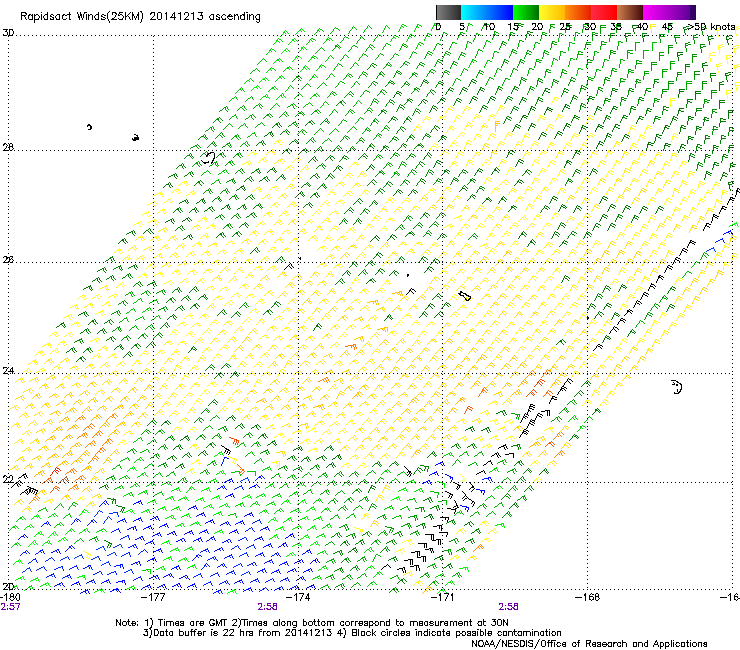Click the latitude label 22
Screen dimensions: 740x650
click(x=8, y=479)
